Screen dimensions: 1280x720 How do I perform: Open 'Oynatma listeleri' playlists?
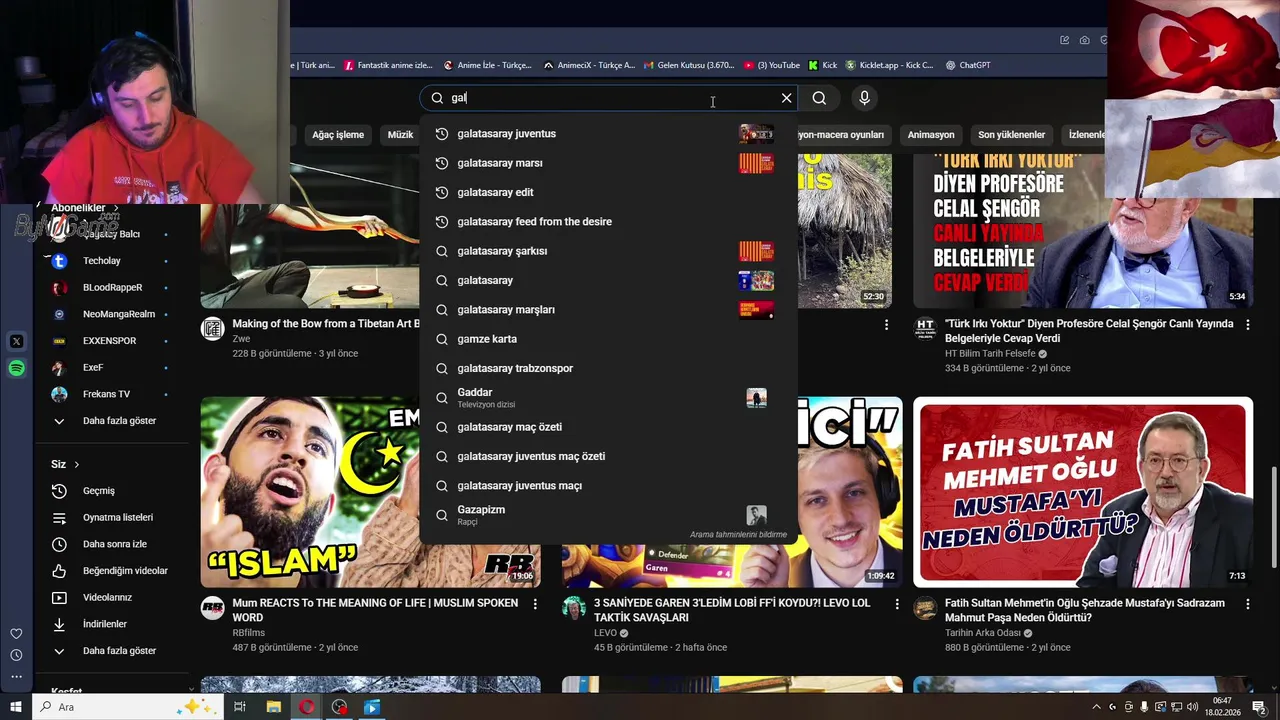110,518
